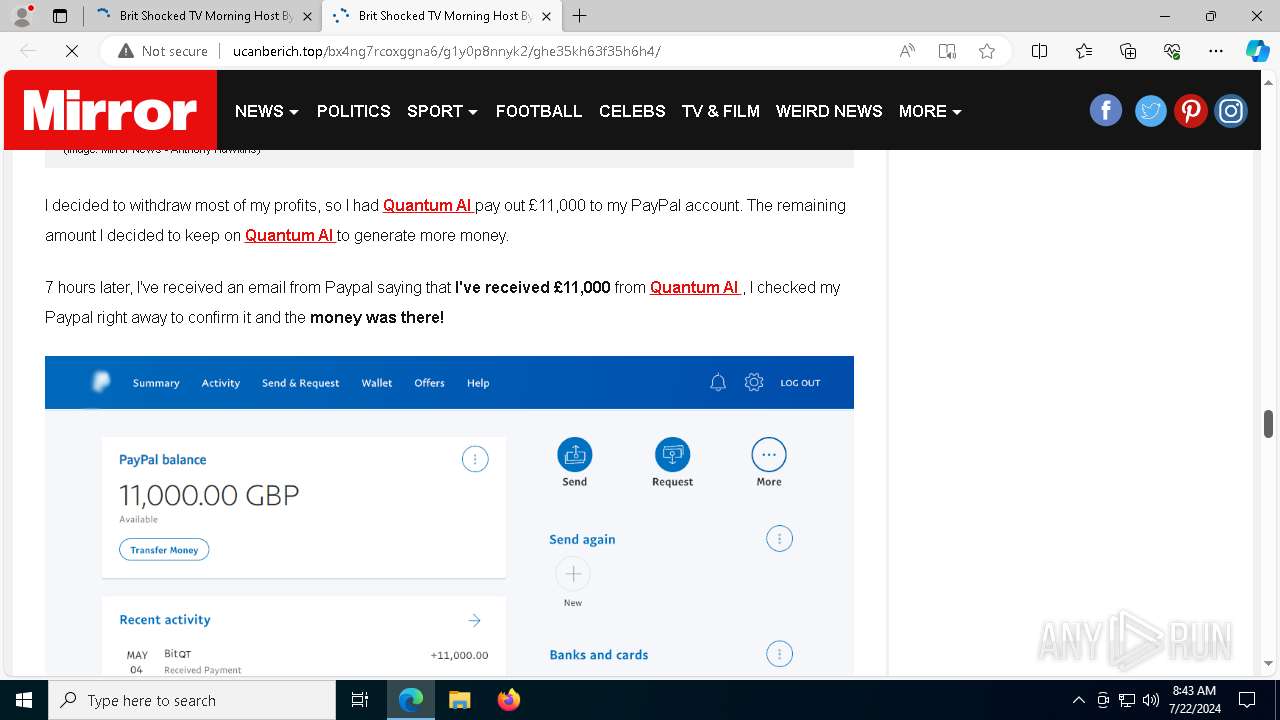The width and height of the screenshot is (1280, 720).
Task: Click the Transfer Money button
Action: pyautogui.click(x=164, y=550)
